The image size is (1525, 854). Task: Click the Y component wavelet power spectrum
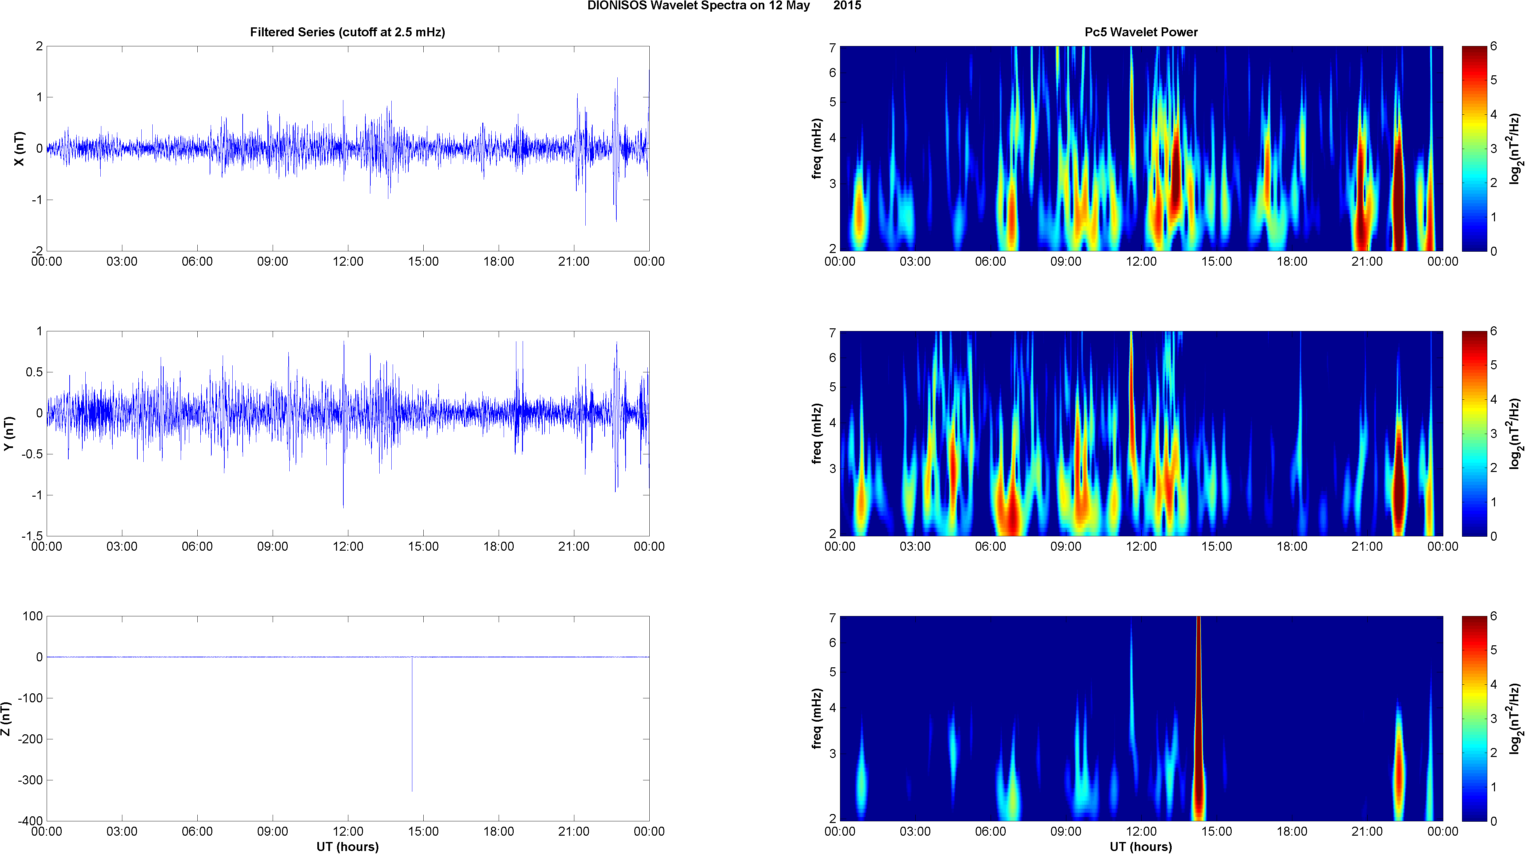point(1141,433)
